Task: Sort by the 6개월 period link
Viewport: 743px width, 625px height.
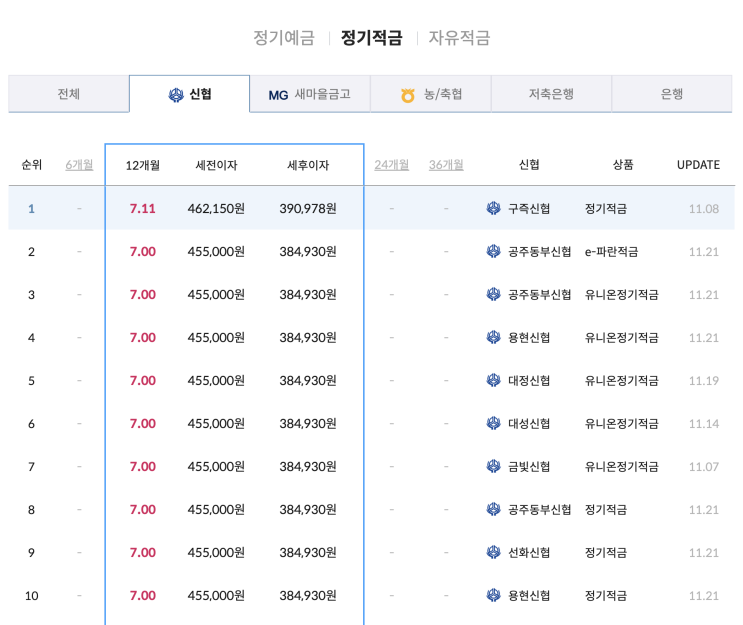Action: pyautogui.click(x=79, y=165)
